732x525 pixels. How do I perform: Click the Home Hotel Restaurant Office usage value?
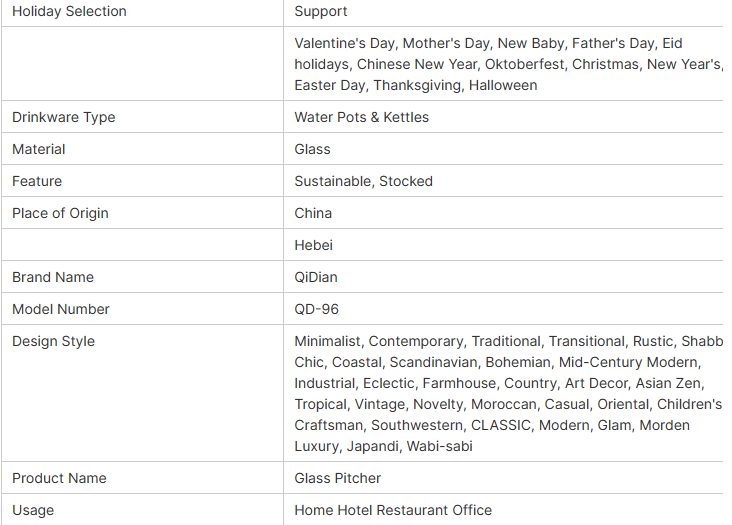393,510
